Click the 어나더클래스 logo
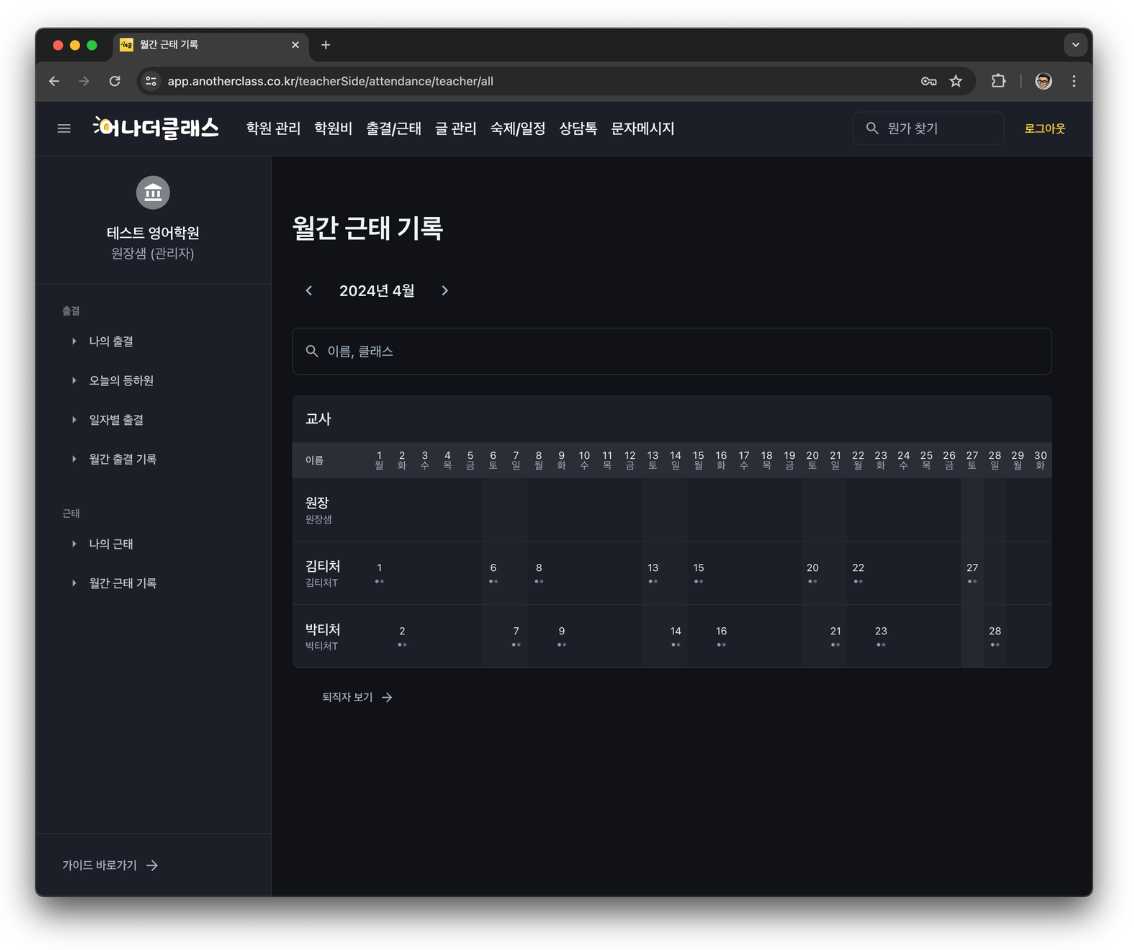This screenshot has width=1134, height=950. click(x=156, y=128)
